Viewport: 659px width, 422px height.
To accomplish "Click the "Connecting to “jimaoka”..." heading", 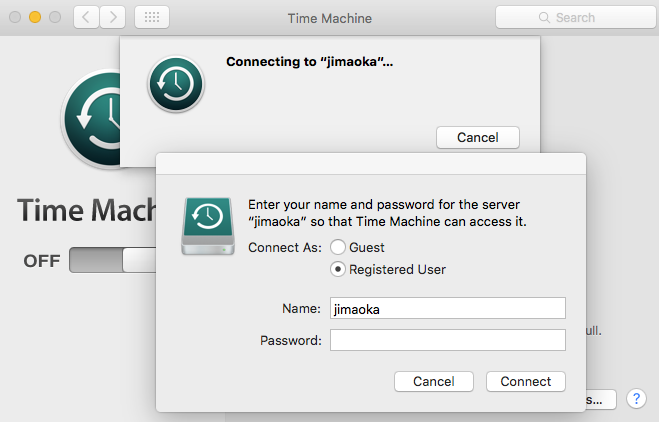I will [309, 62].
